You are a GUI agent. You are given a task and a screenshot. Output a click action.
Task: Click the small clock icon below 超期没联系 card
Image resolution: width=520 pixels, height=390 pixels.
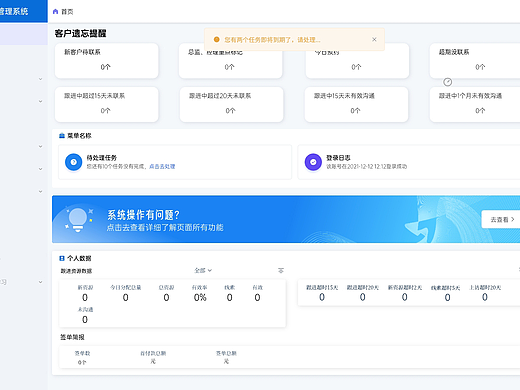(447, 82)
